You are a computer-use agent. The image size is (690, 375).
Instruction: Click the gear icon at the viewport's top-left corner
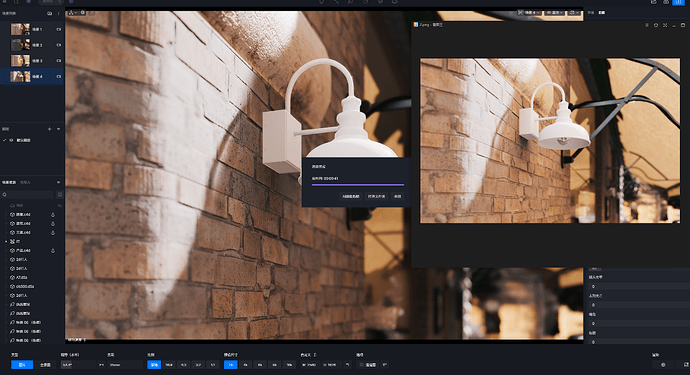click(x=83, y=12)
